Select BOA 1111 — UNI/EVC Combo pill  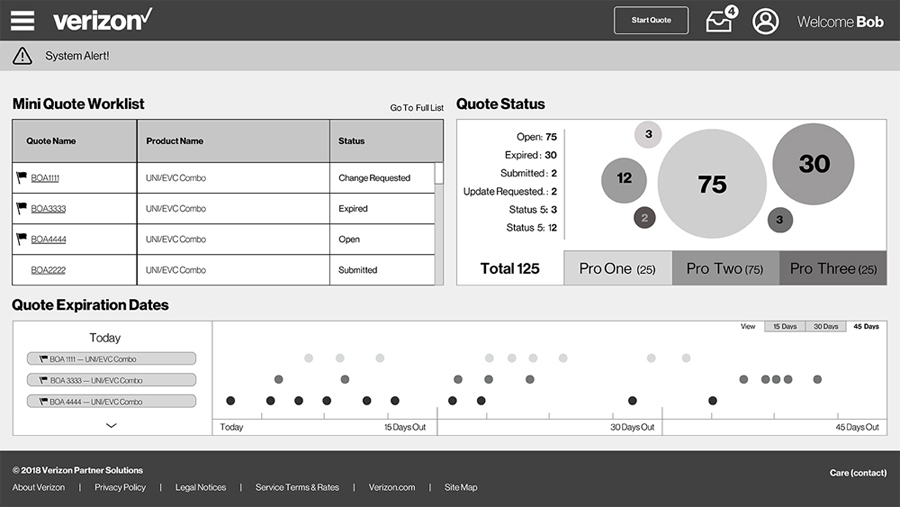[x=111, y=359]
